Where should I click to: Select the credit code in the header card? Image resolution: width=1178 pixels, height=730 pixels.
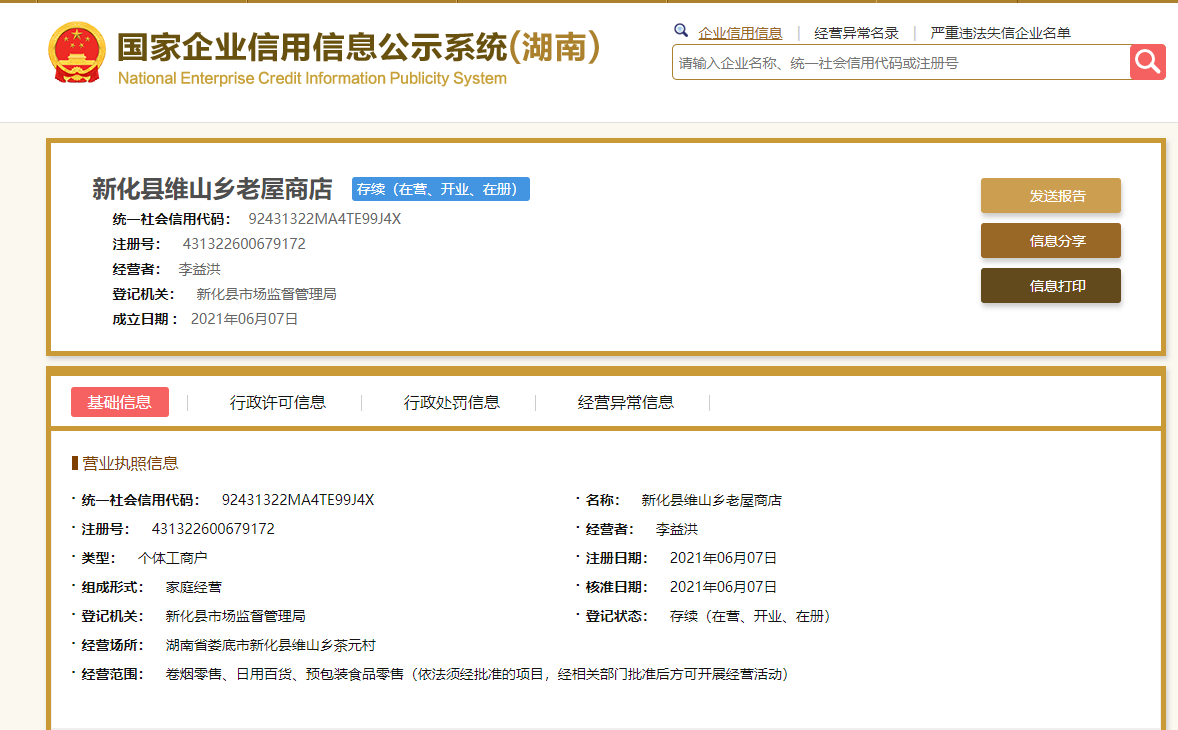coord(325,219)
